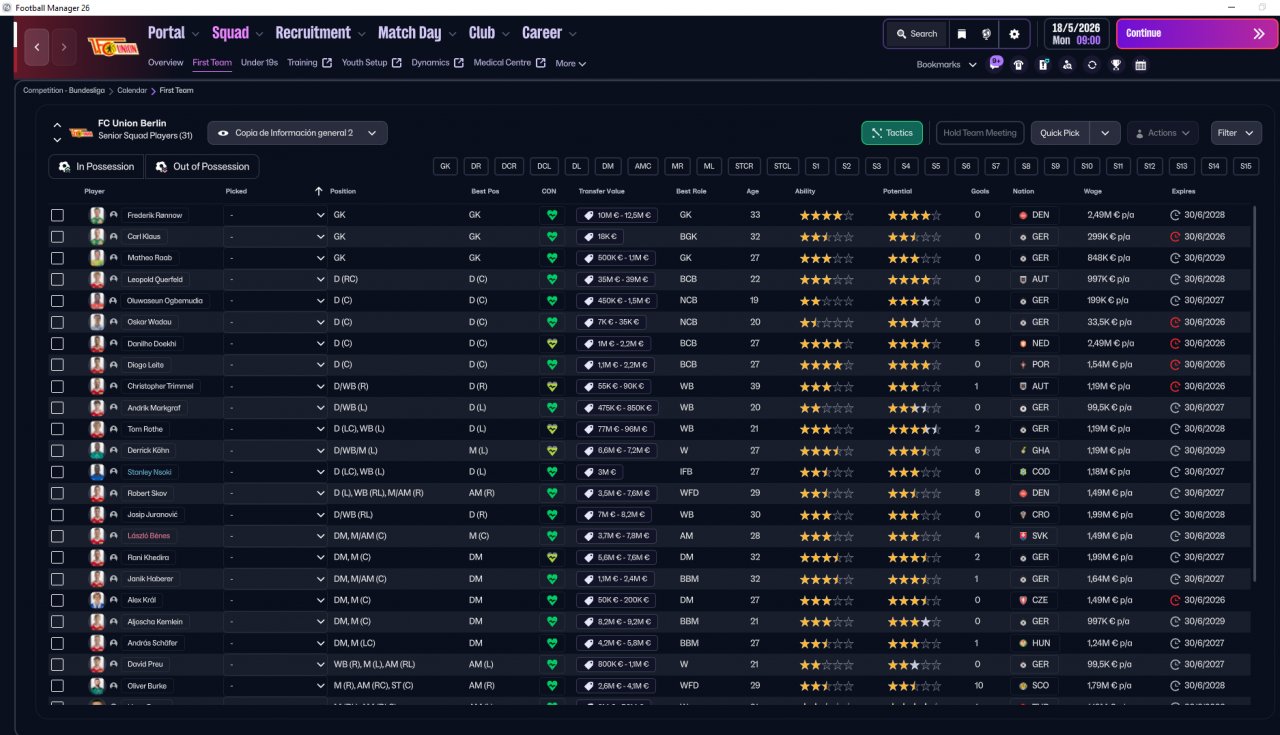The image size is (1280, 735).
Task: Open the settings gear icon
Action: tap(1014, 34)
